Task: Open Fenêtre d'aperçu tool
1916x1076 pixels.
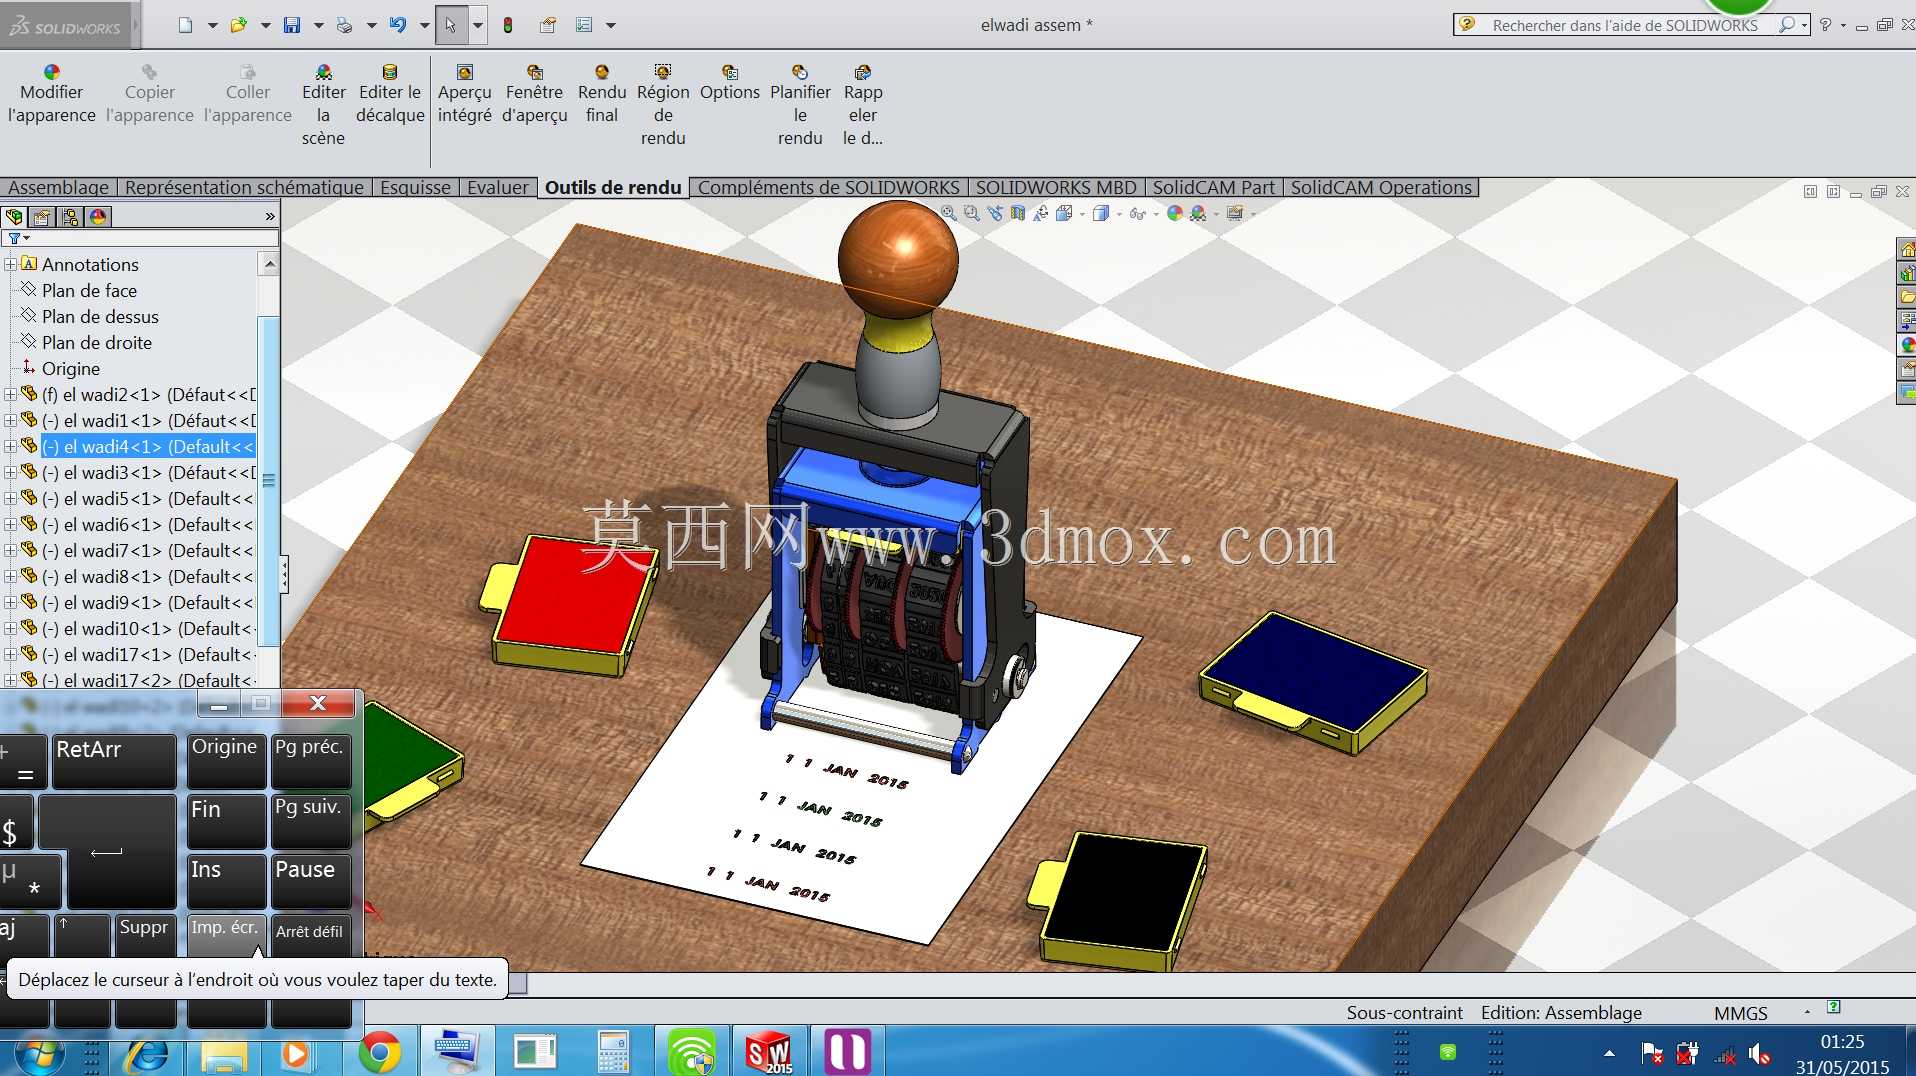Action: (534, 95)
